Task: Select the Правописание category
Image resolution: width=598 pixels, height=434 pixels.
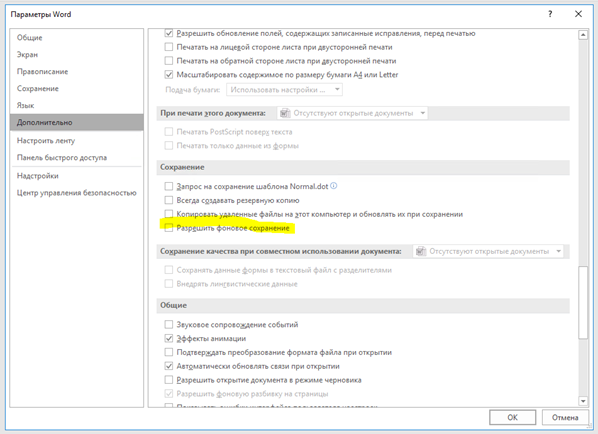Action: click(x=42, y=71)
